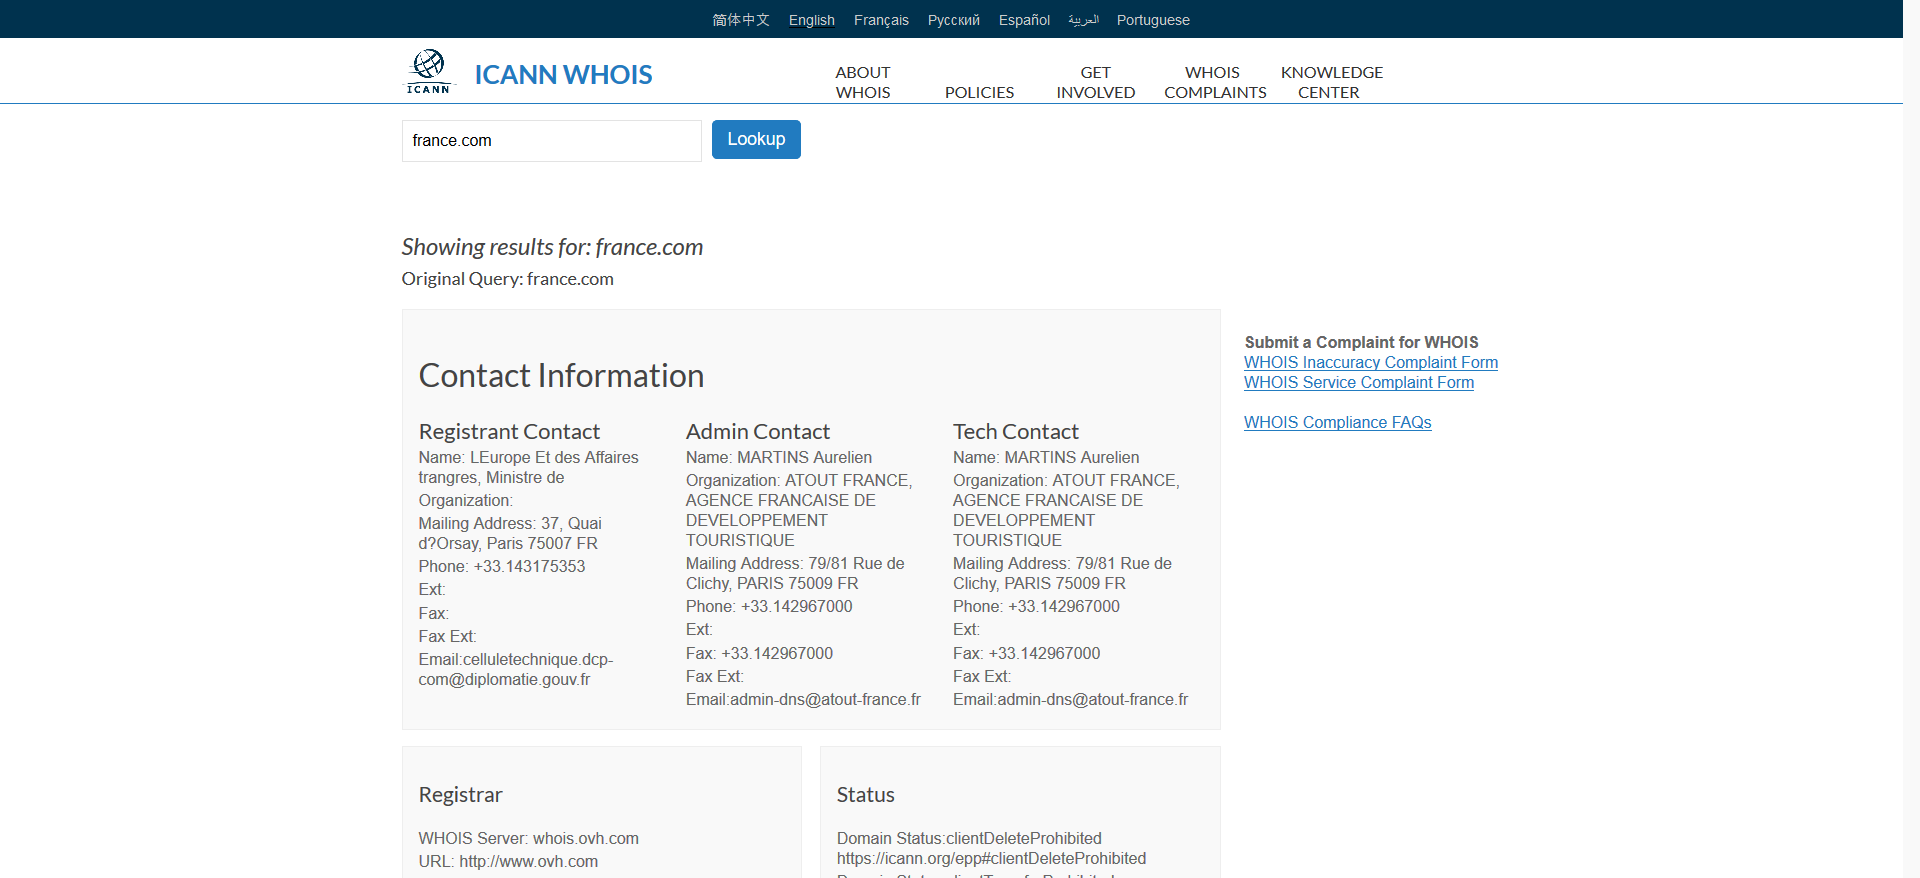
Task: Click the 'Original Query: france.com' text
Action: (x=507, y=279)
